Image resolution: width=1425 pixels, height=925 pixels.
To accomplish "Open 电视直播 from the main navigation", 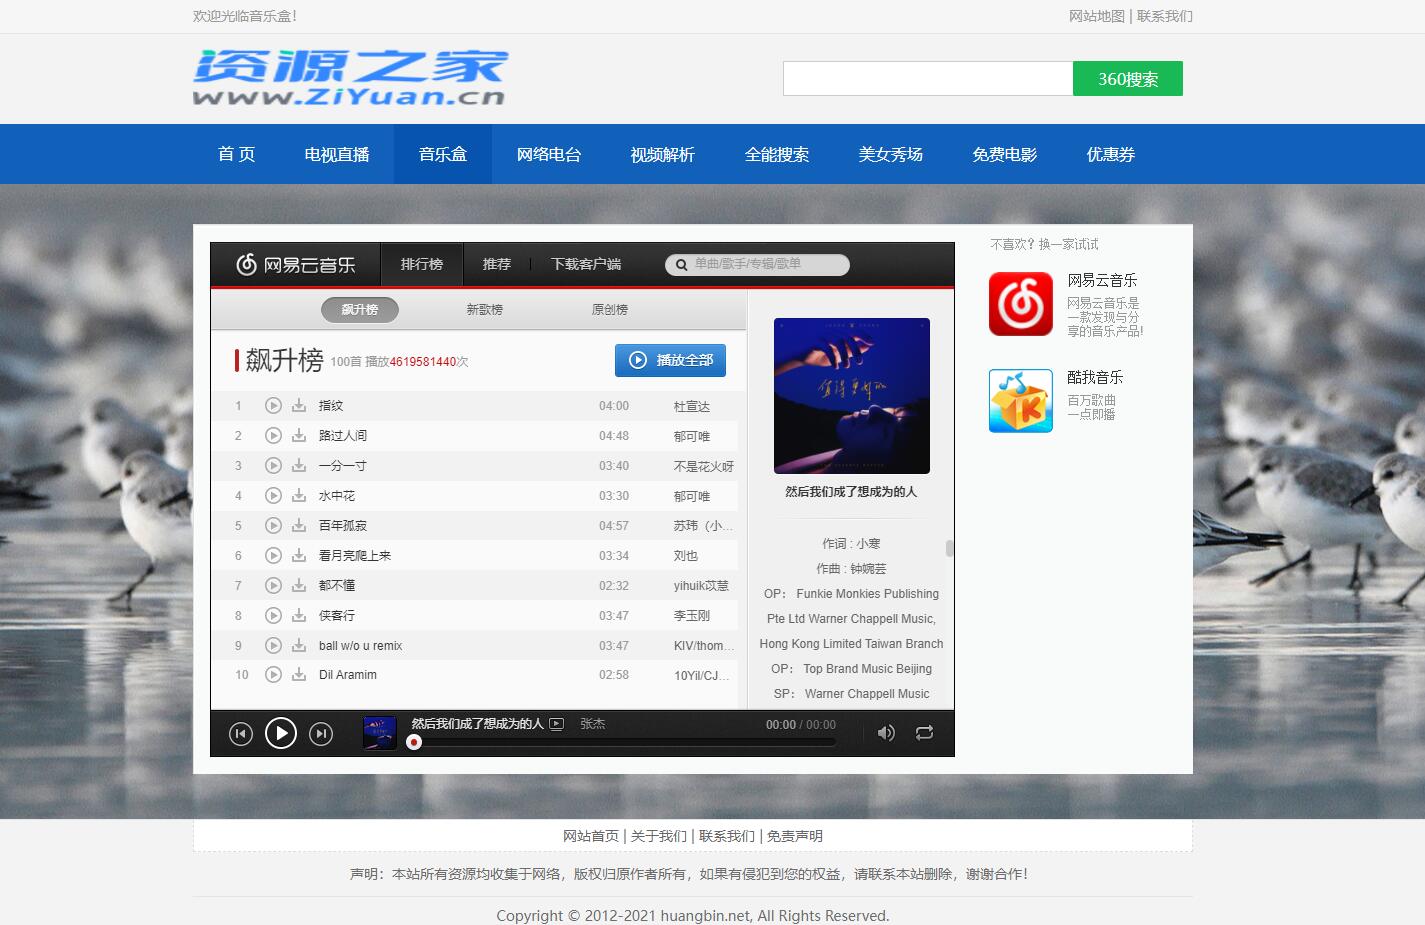I will click(335, 154).
